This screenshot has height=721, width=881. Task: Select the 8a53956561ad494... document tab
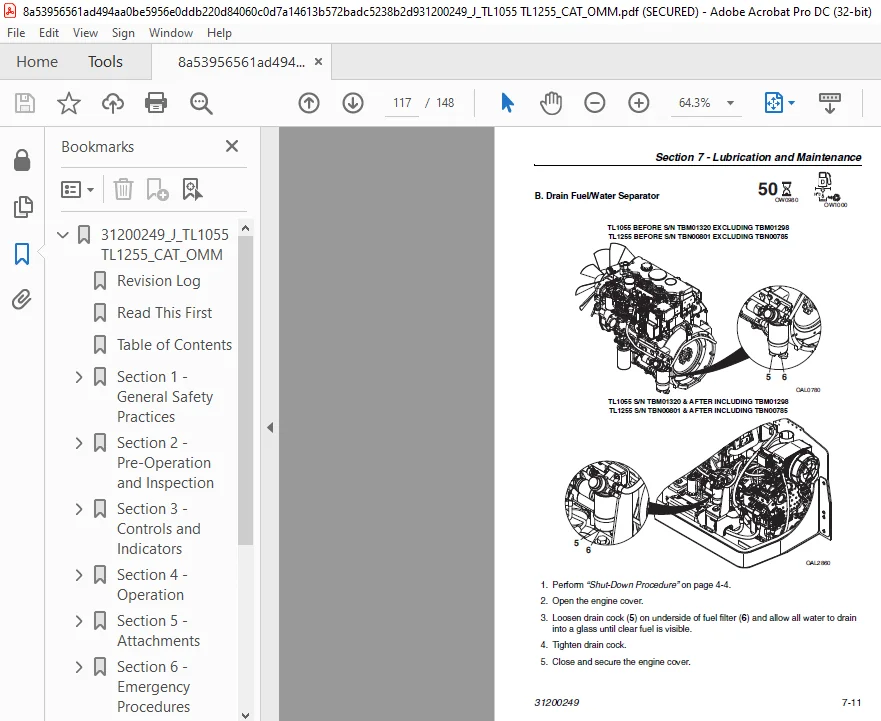242,62
